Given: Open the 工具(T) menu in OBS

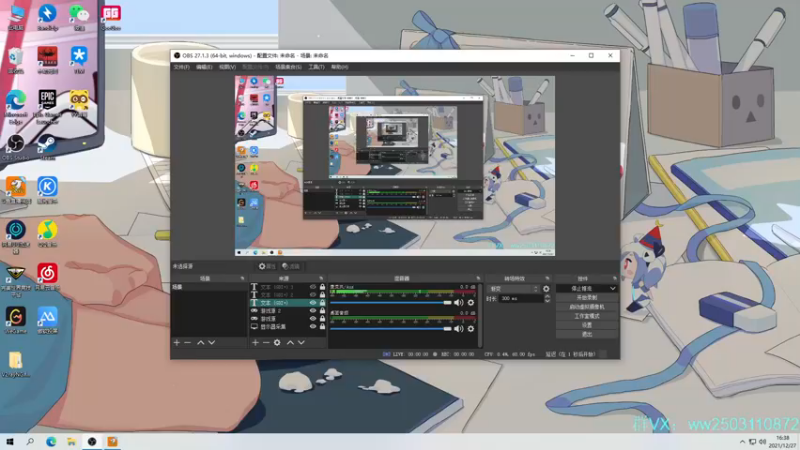Looking at the screenshot, I should (316, 67).
